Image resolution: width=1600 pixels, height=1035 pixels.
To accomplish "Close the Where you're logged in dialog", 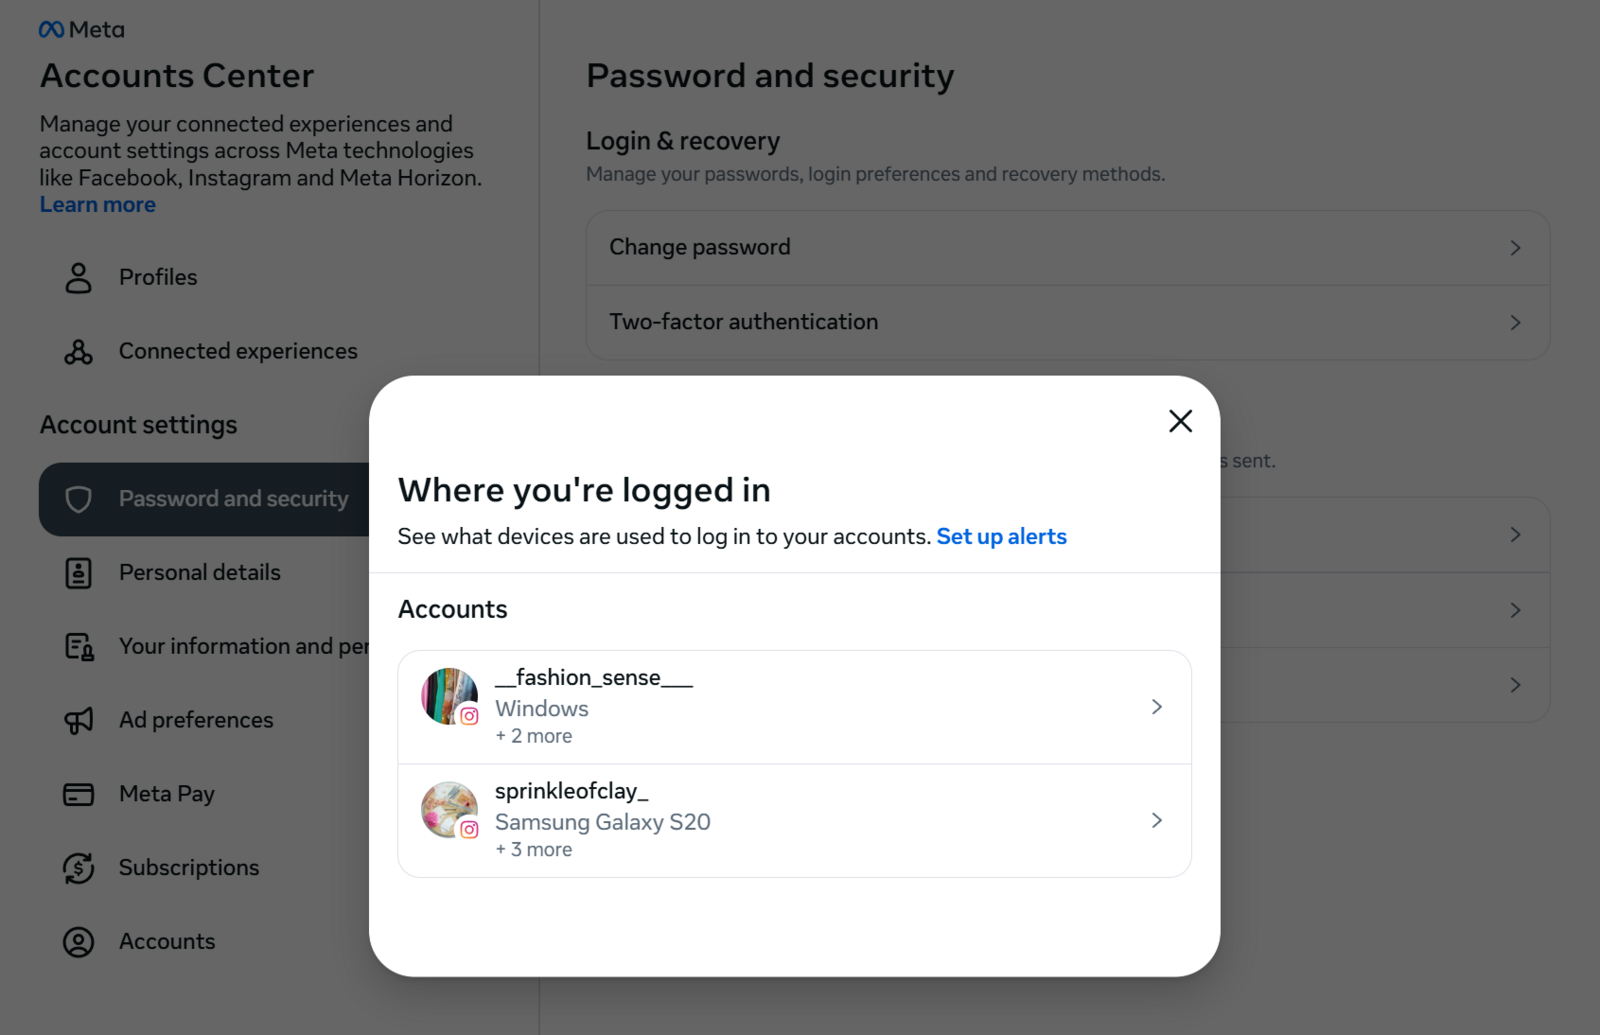I will (1180, 421).
